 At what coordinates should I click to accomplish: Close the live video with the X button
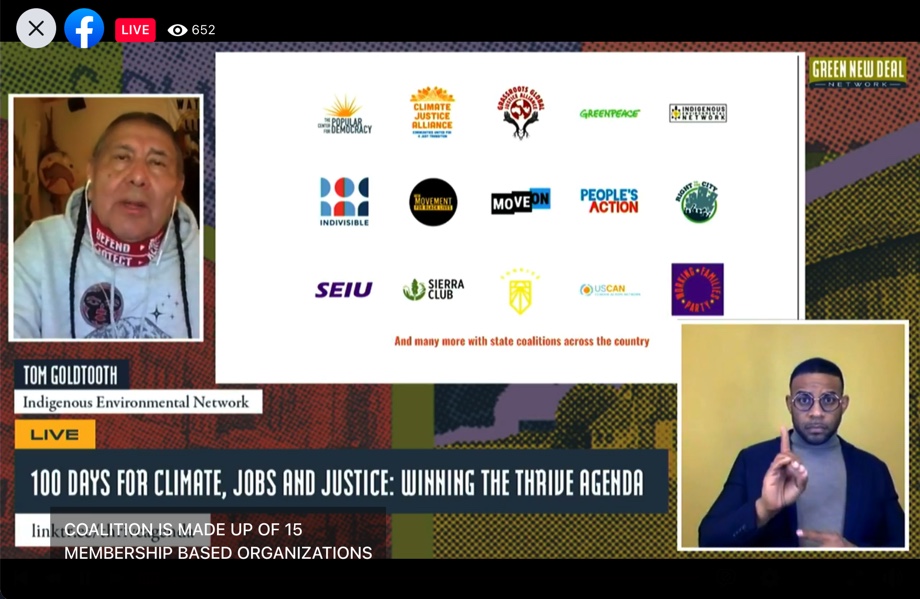click(x=36, y=28)
